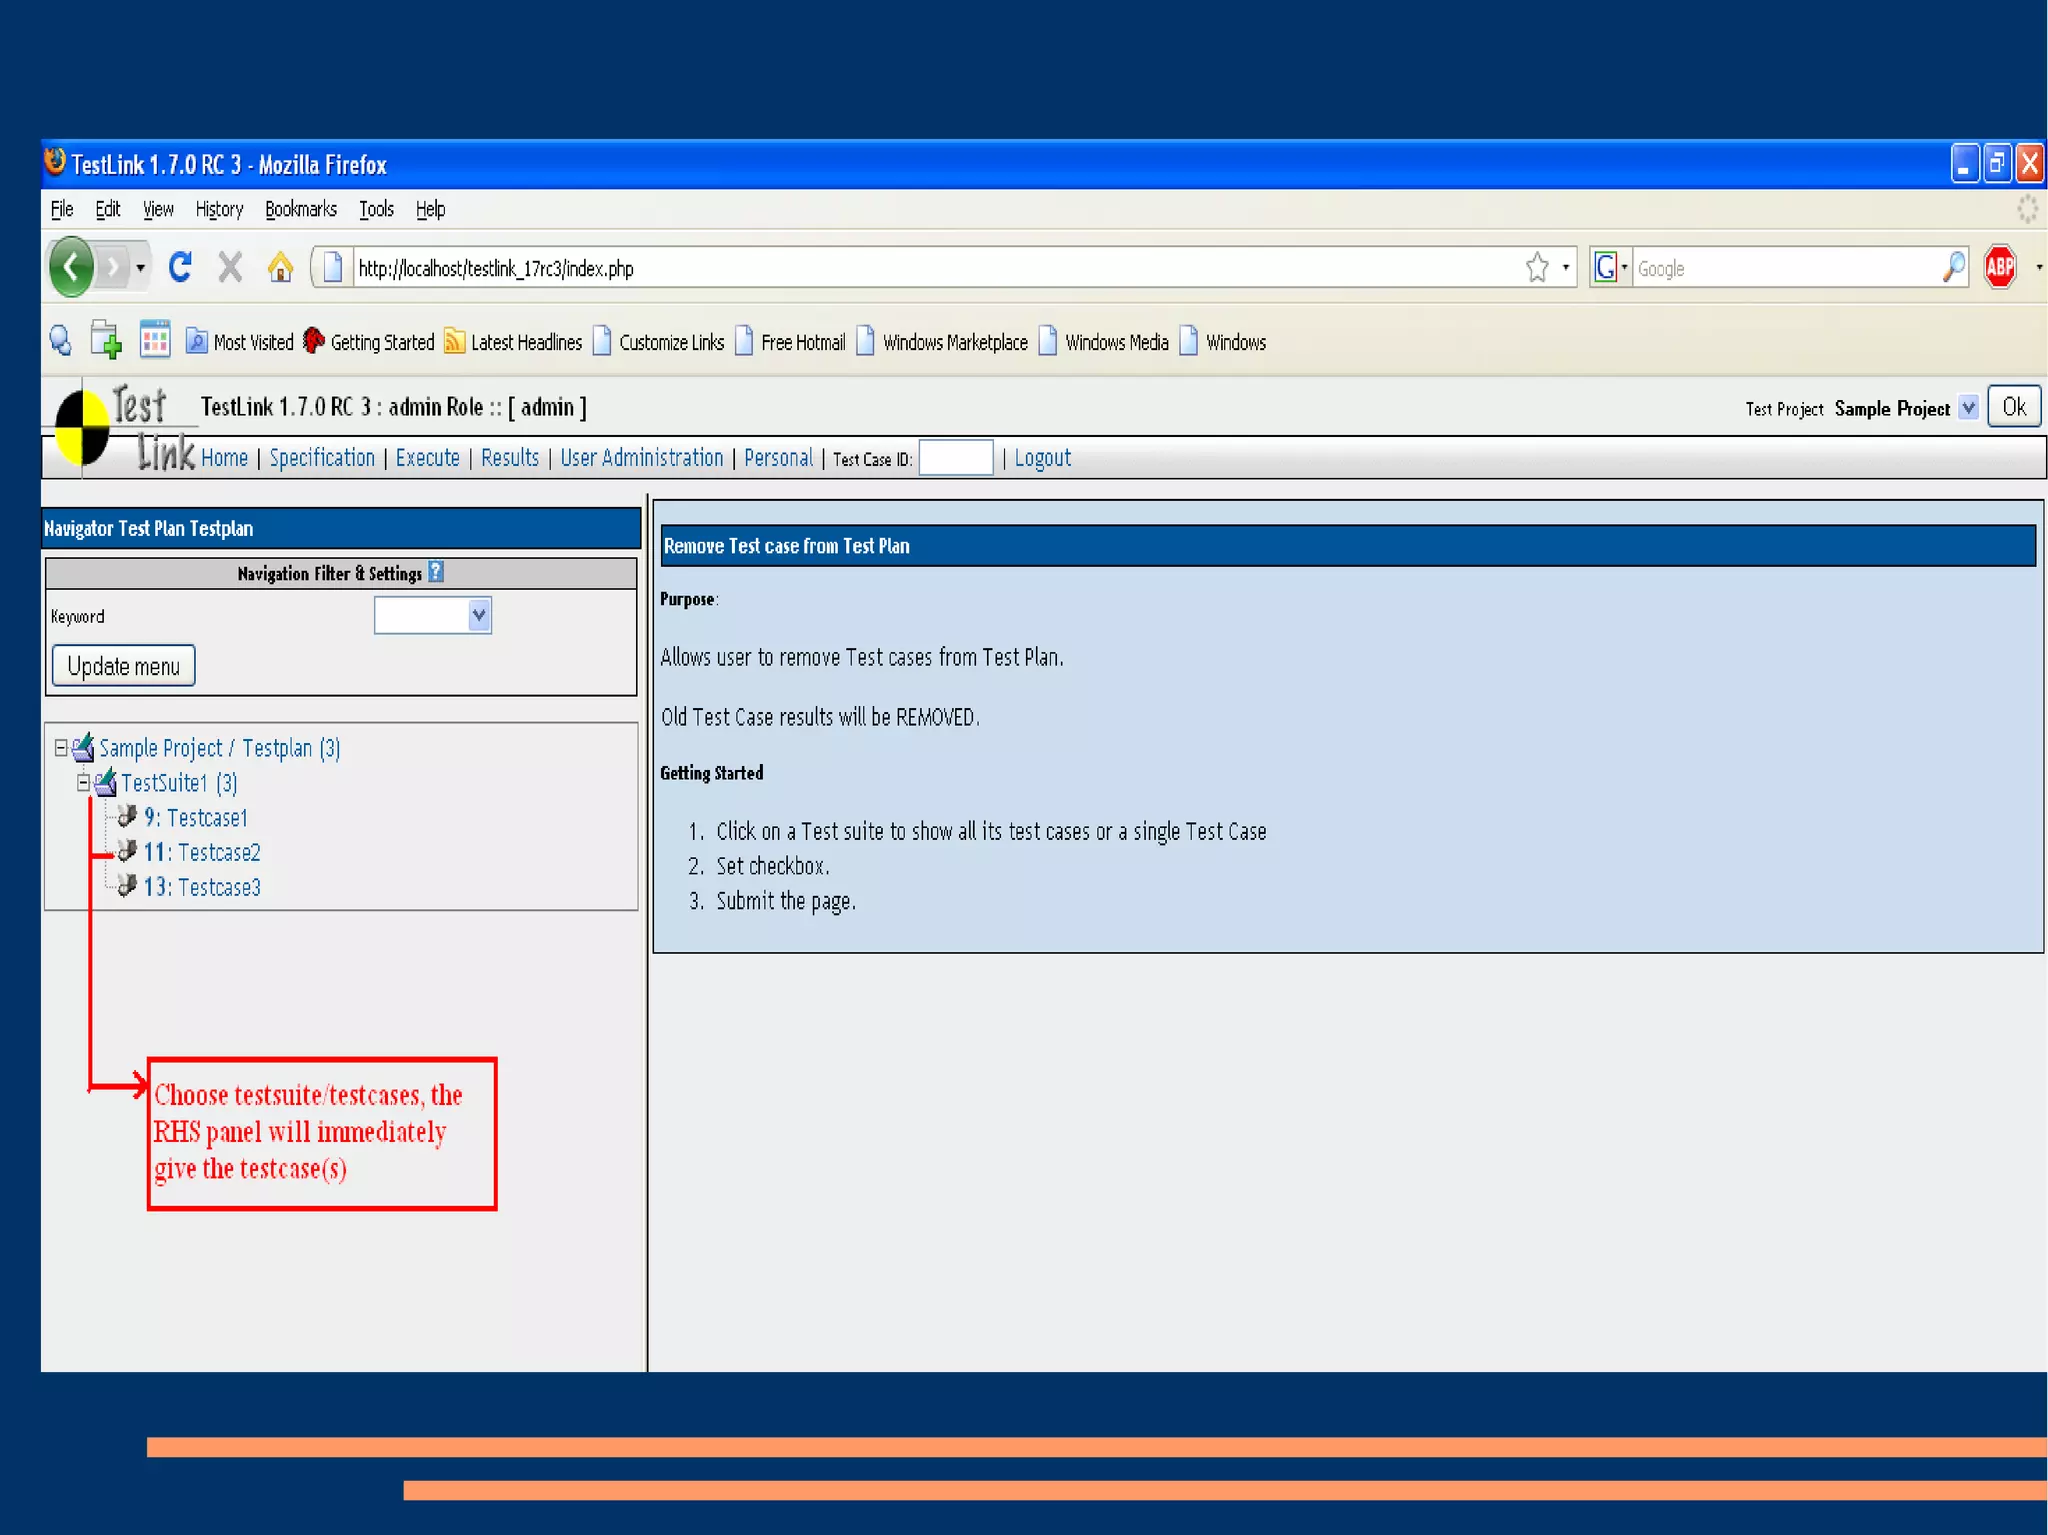Click the help icon beside Navigation Filter & Settings
Image resolution: width=2048 pixels, height=1535 pixels.
point(436,572)
